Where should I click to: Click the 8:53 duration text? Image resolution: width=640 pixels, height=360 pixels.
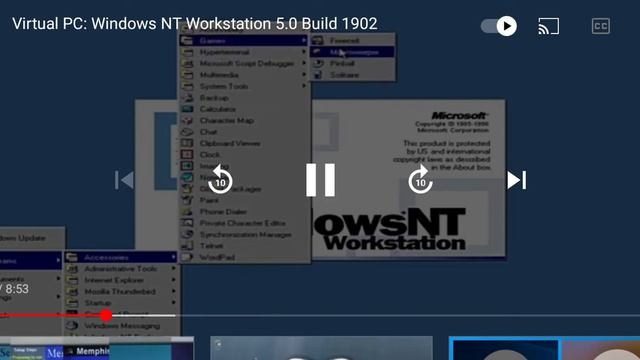(x=17, y=289)
